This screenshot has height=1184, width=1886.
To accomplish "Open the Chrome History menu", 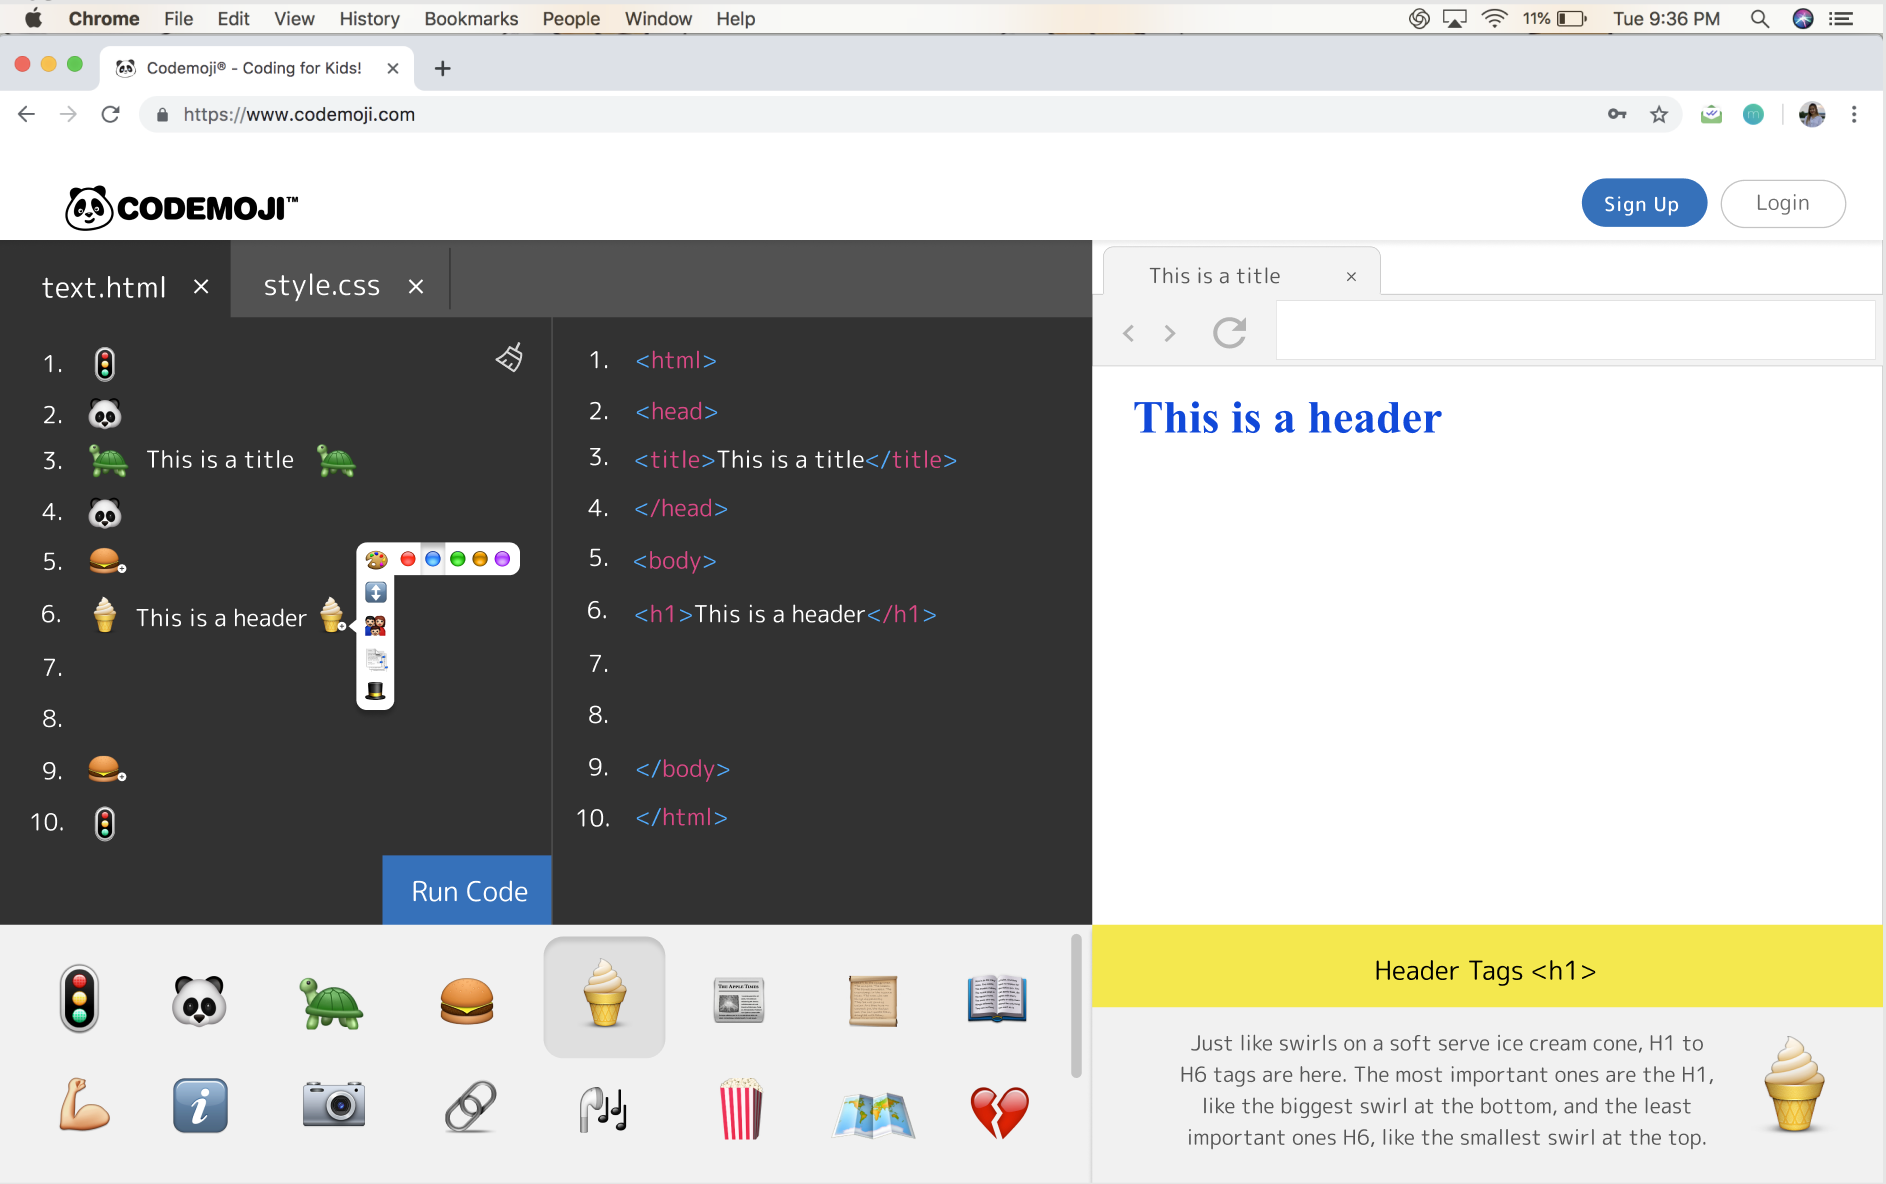I will pyautogui.click(x=368, y=18).
